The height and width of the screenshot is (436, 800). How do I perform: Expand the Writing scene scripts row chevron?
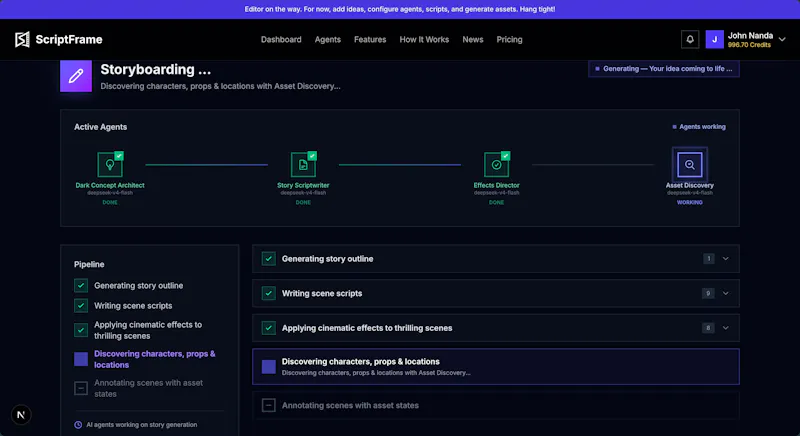[x=726, y=293]
